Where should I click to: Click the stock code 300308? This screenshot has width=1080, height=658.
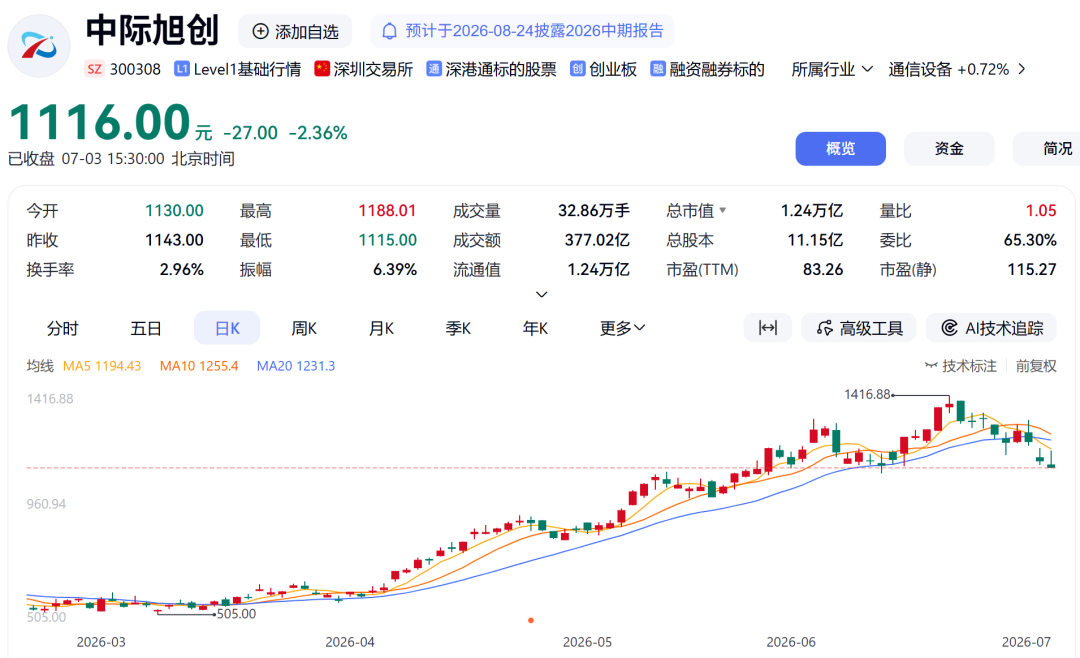coord(135,69)
